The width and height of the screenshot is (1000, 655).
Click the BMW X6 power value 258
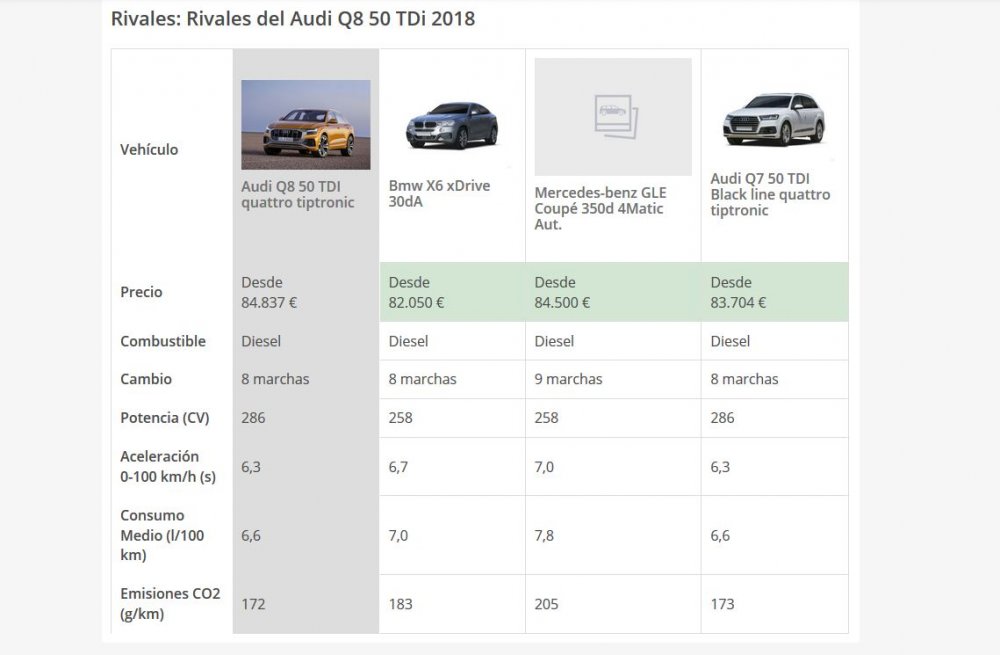pyautogui.click(x=401, y=418)
